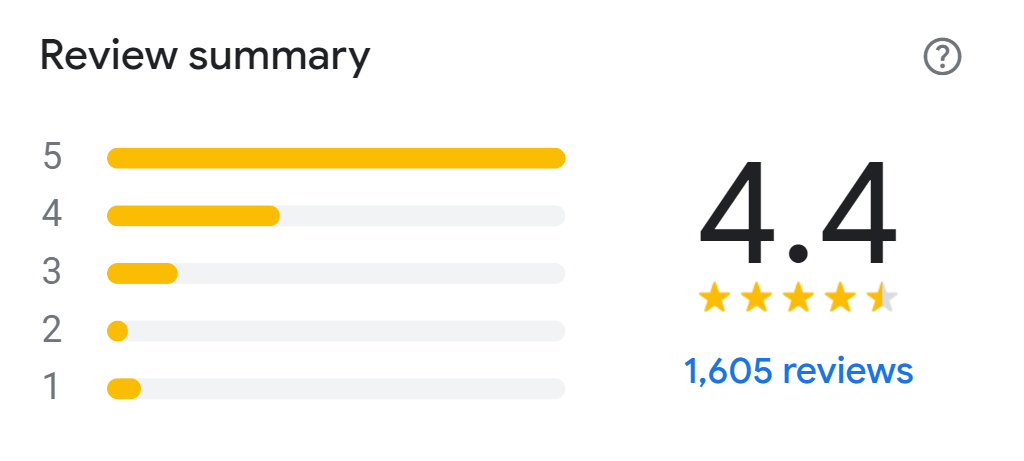Click the number 5 rating label
The image size is (1024, 461).
[x=53, y=158]
